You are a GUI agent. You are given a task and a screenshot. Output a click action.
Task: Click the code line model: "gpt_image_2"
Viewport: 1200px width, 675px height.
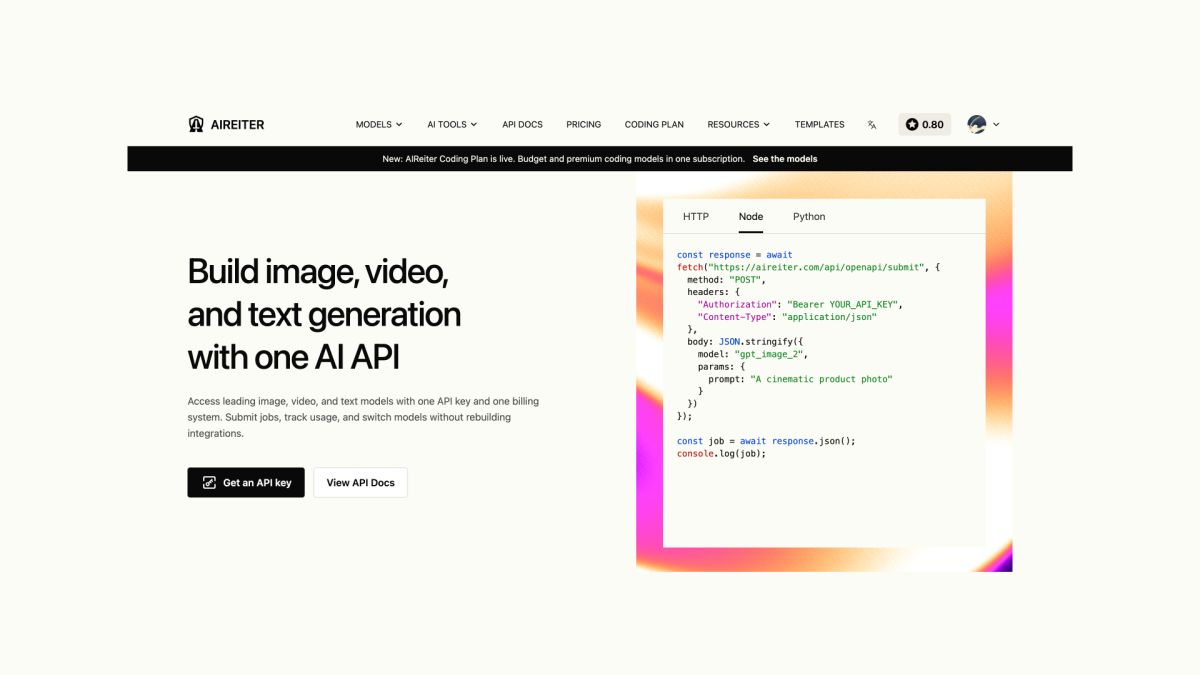[752, 354]
